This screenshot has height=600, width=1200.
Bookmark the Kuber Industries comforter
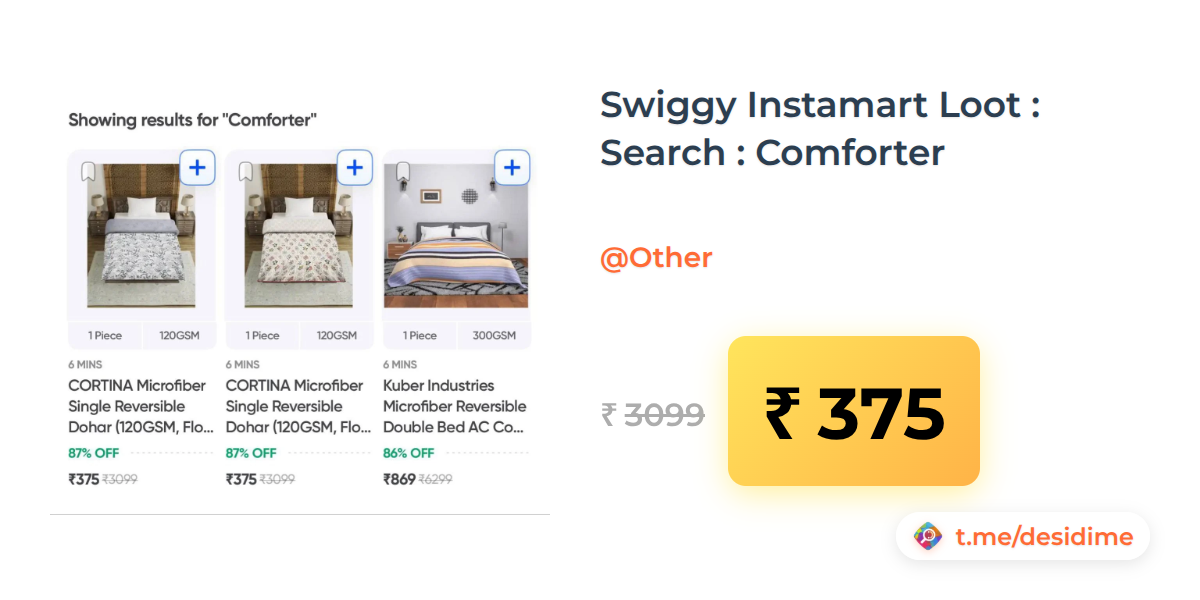point(403,172)
